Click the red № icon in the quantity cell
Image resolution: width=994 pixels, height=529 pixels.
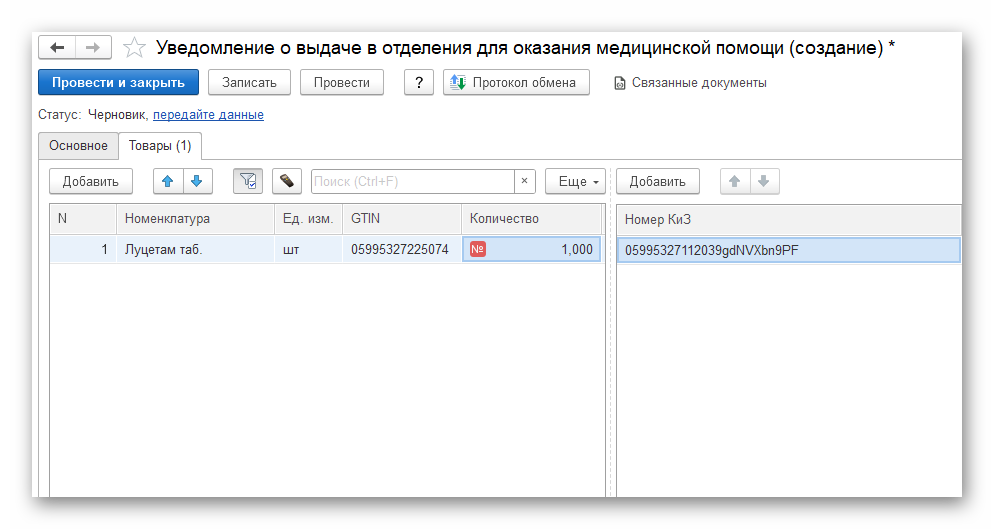pos(478,249)
